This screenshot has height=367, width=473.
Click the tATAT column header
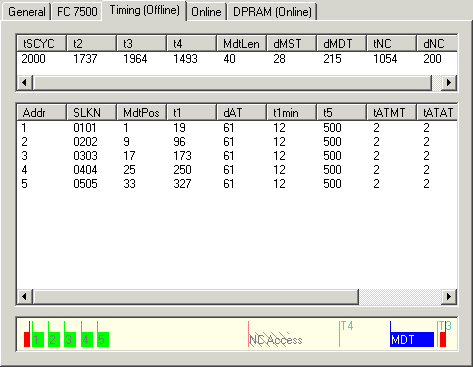click(437, 113)
